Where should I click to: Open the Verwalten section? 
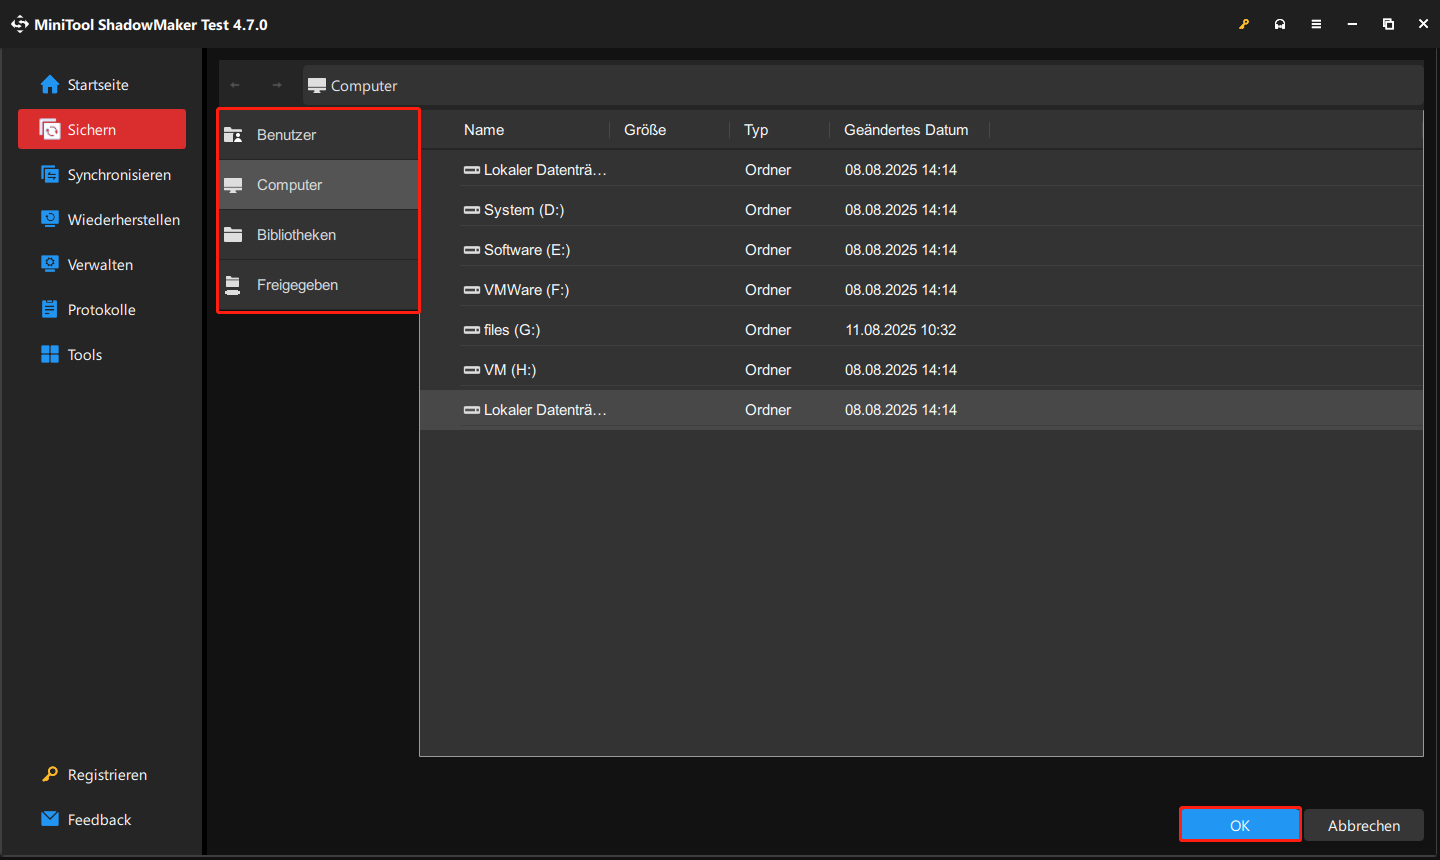click(x=100, y=265)
